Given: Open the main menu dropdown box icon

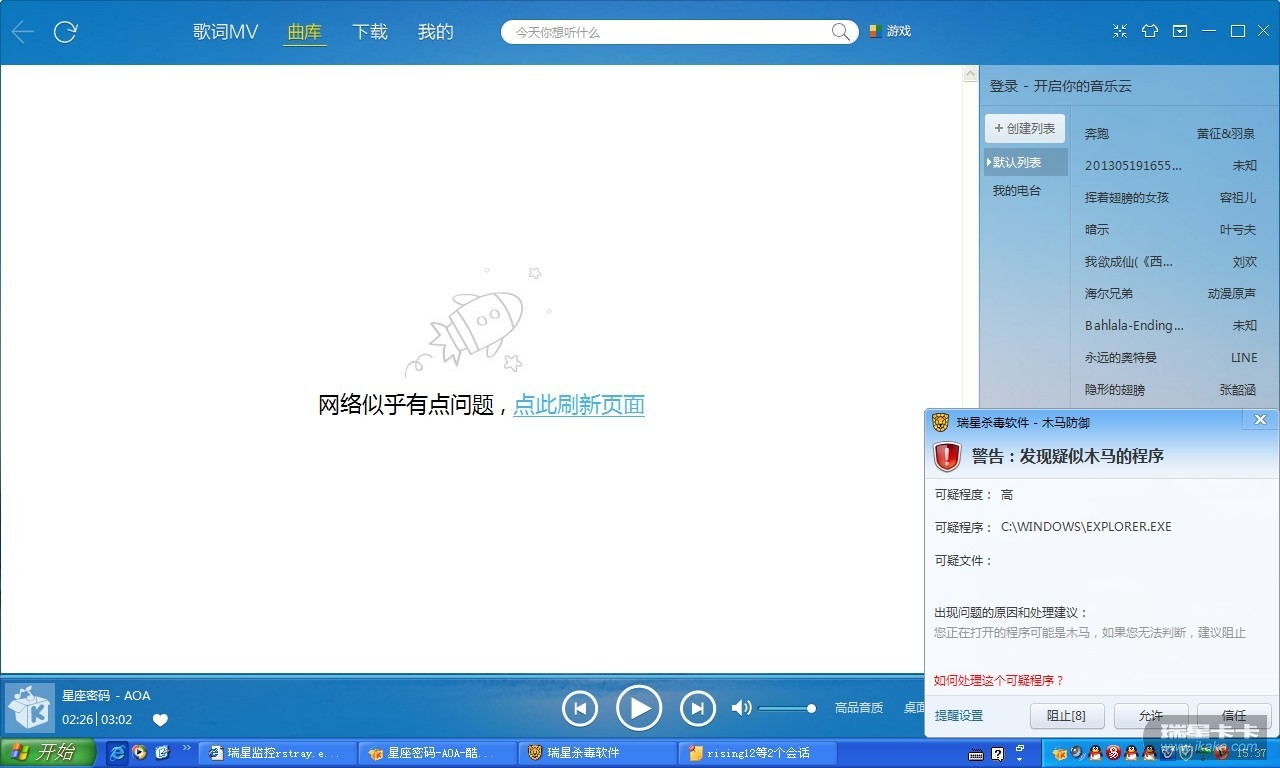Looking at the screenshot, I should point(1180,31).
